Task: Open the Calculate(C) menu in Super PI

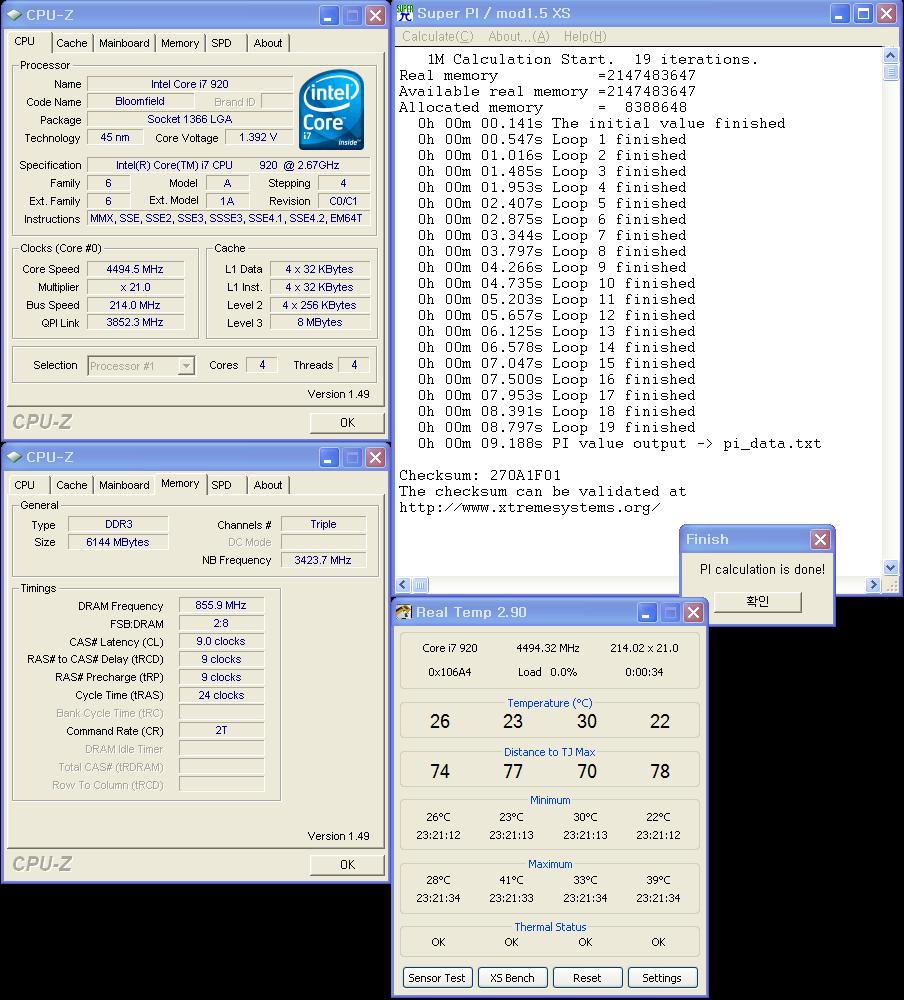Action: click(438, 36)
